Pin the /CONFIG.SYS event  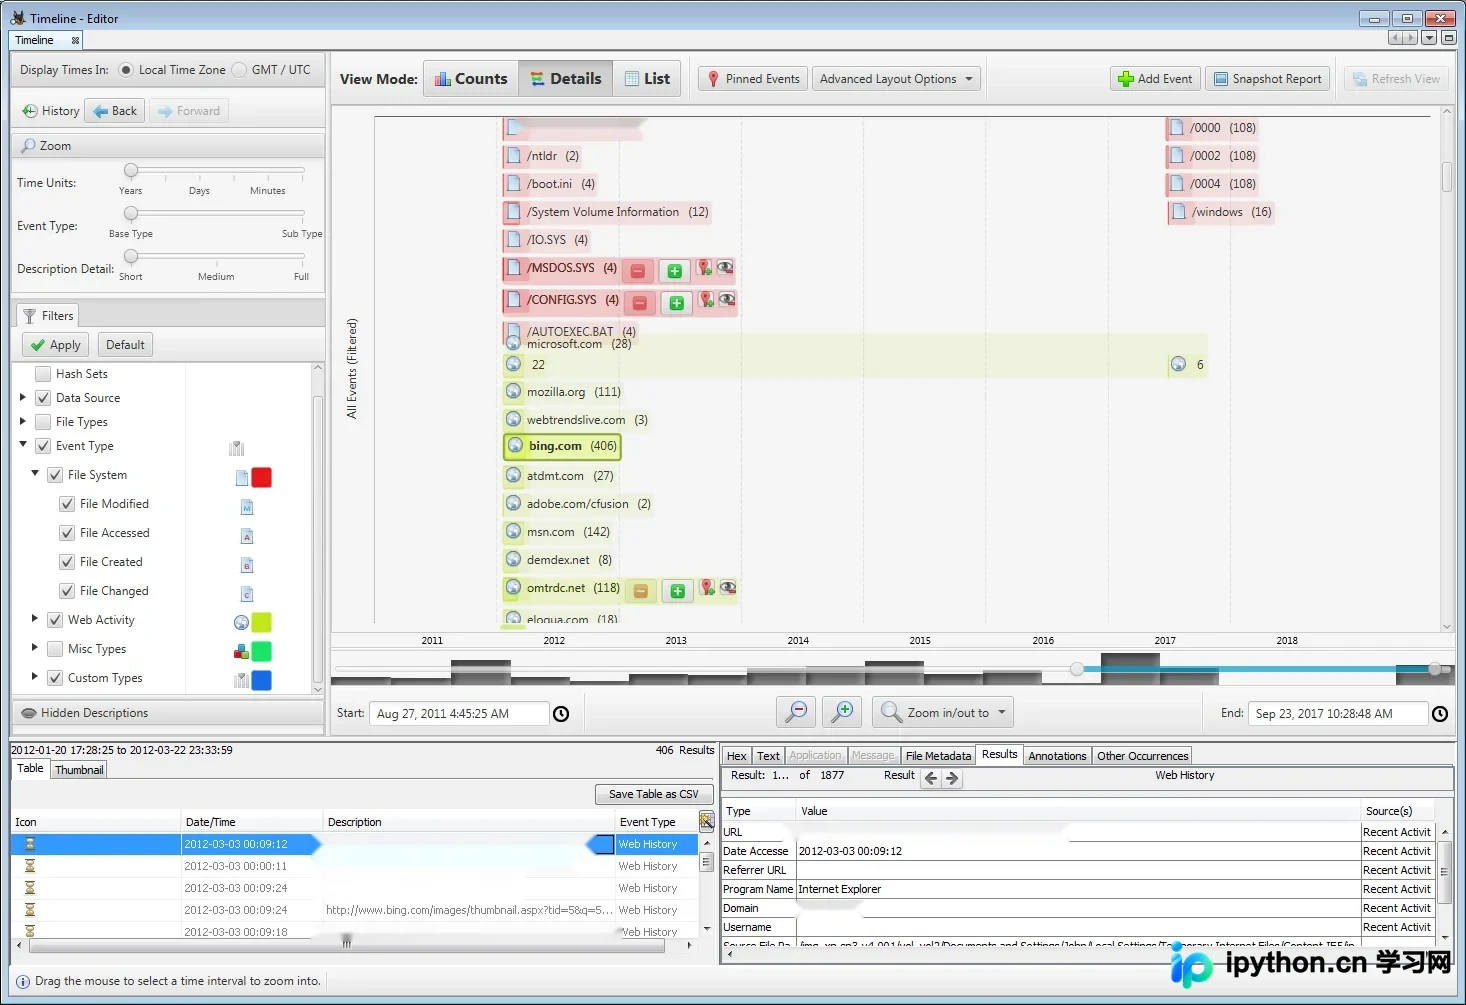click(x=707, y=300)
